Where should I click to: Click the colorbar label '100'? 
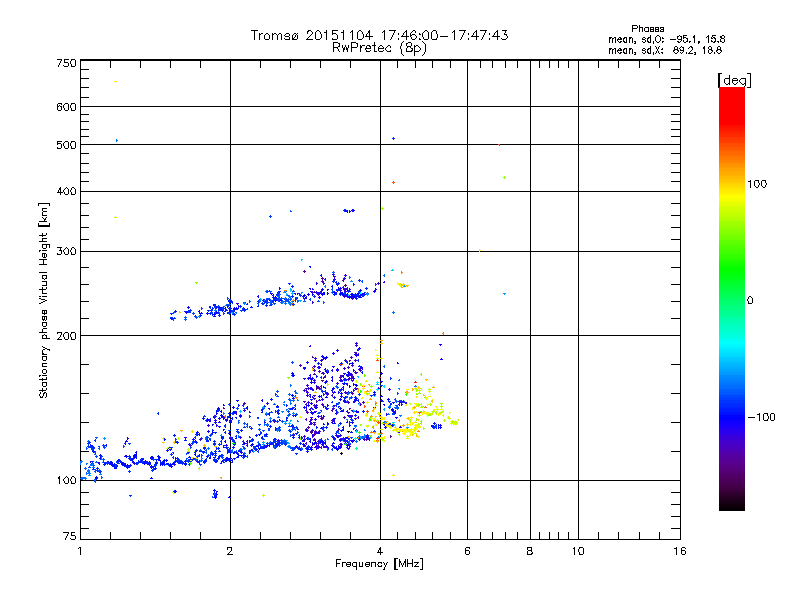[757, 184]
